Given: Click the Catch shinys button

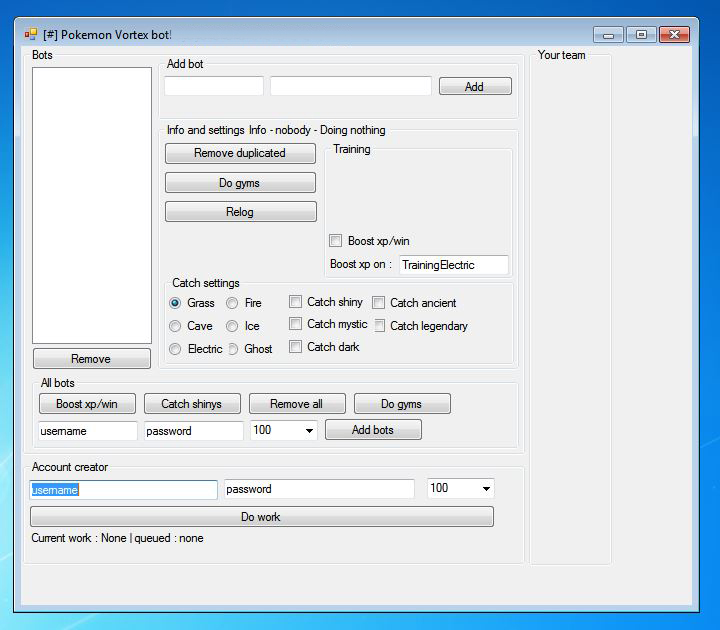Looking at the screenshot, I should (192, 404).
